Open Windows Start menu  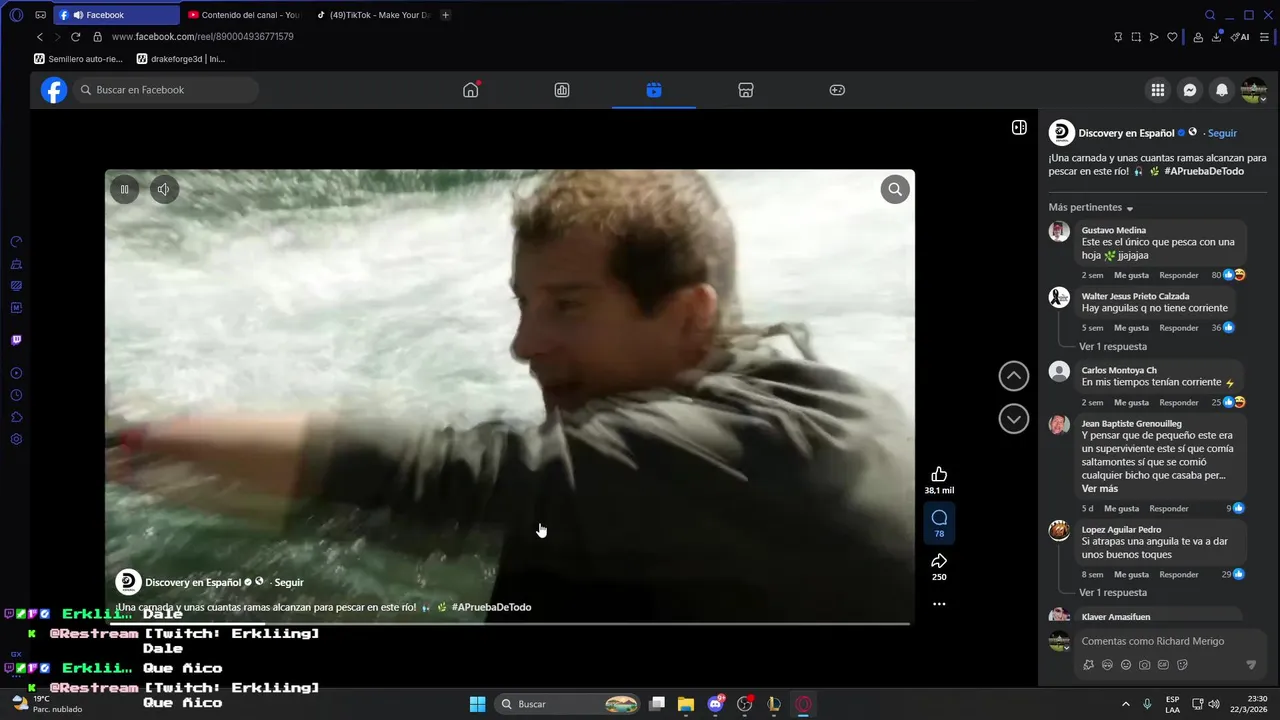477,704
